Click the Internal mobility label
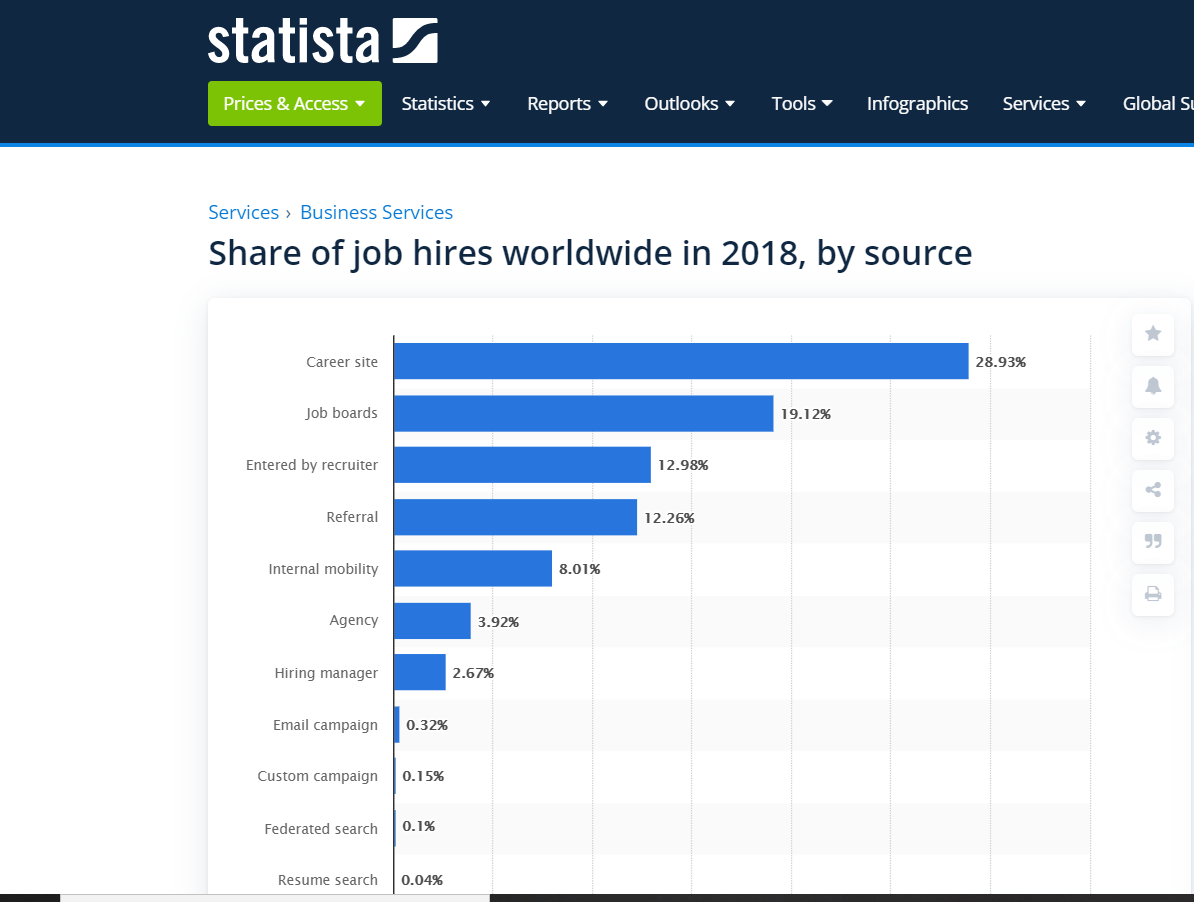The height and width of the screenshot is (902, 1194). pyautogui.click(x=323, y=569)
